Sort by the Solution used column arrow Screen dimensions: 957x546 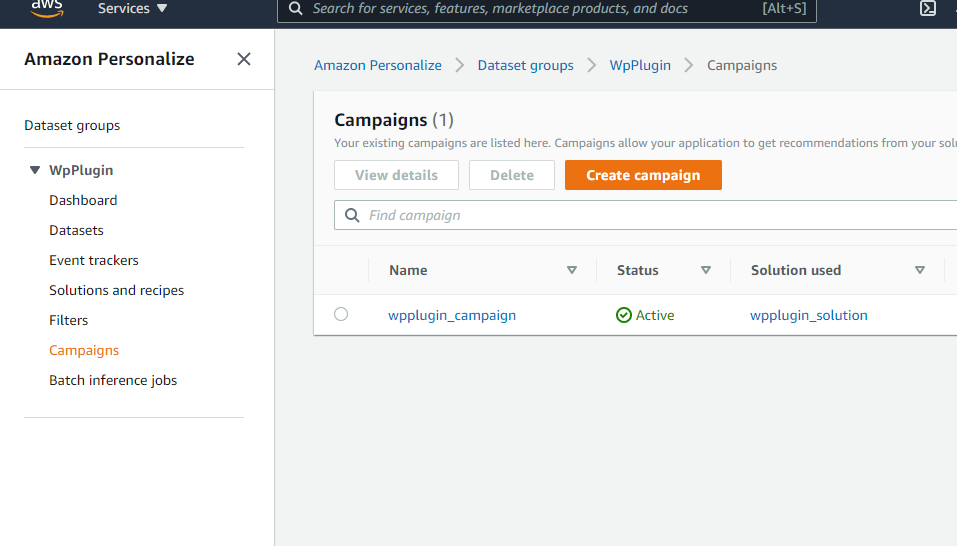pyautogui.click(x=920, y=270)
